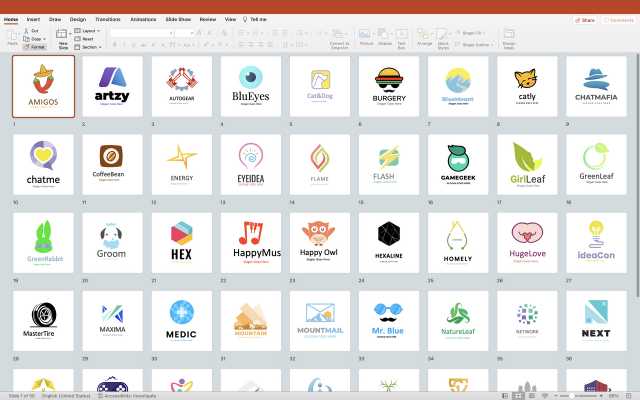
Task: Click the Reset slide button
Action: (x=87, y=39)
